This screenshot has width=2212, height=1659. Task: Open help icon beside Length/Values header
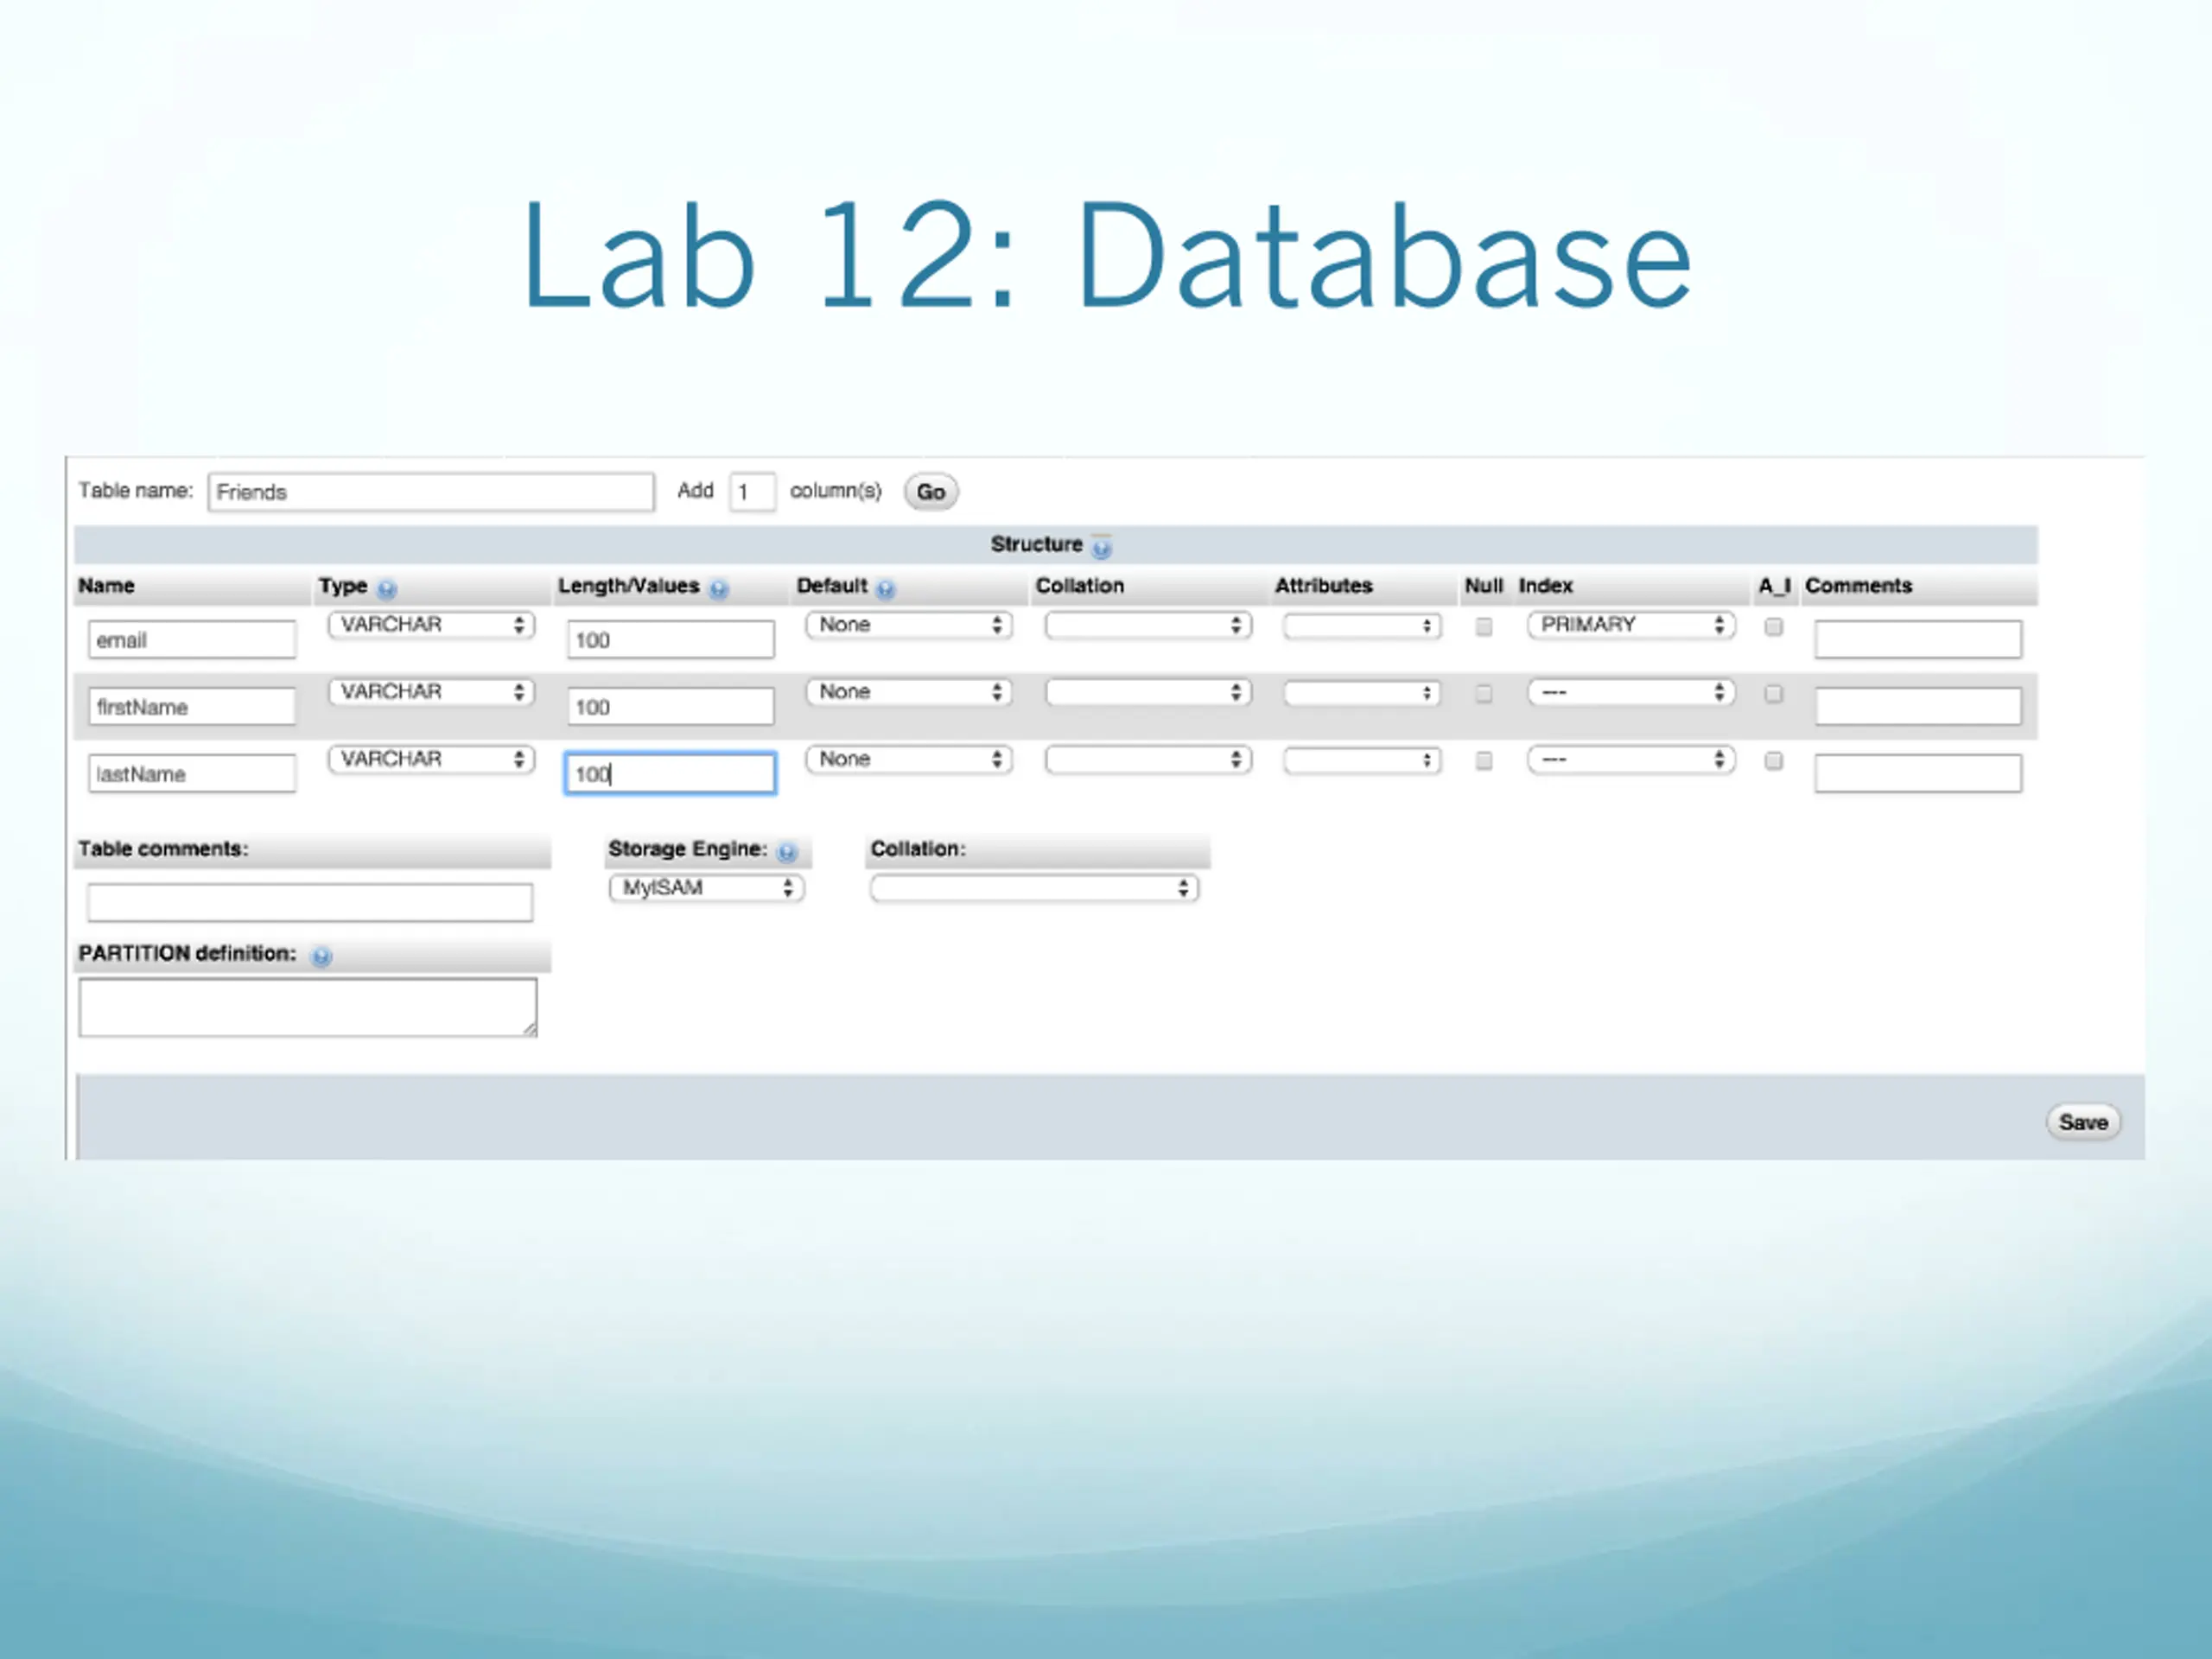(x=718, y=589)
